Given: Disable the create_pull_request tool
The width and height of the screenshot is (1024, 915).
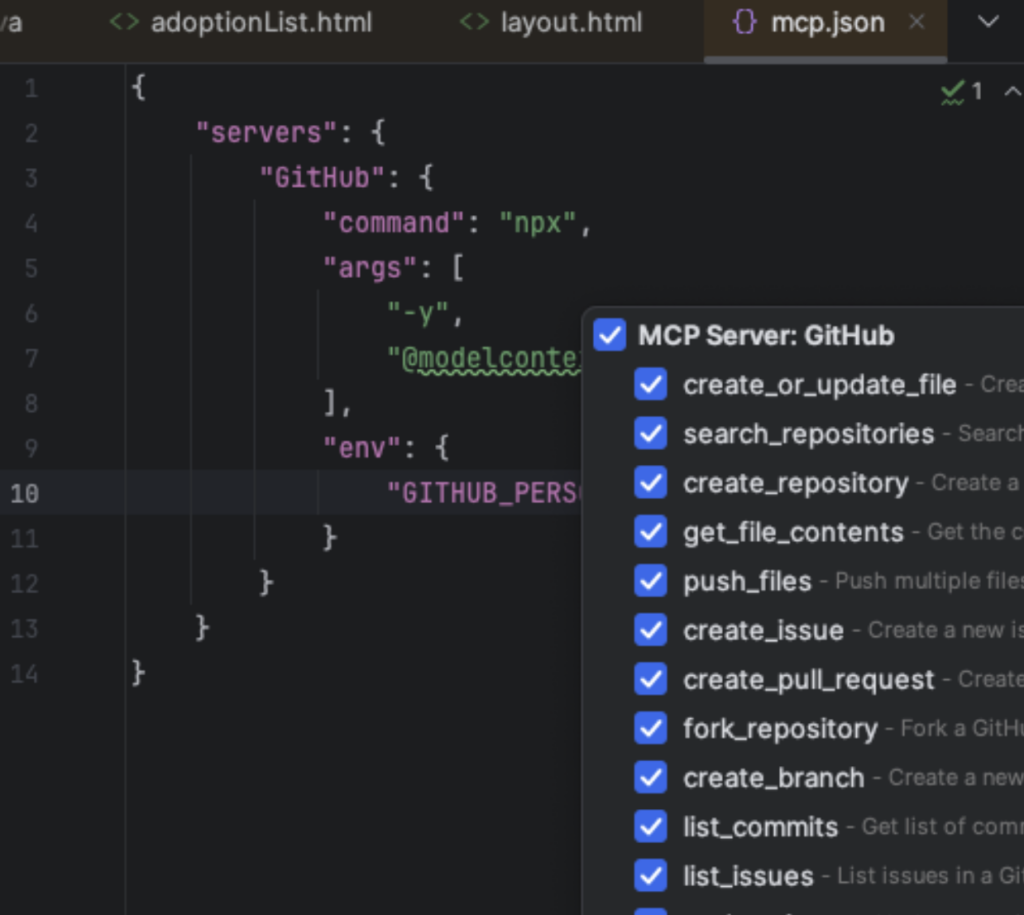Looking at the screenshot, I should (x=651, y=679).
